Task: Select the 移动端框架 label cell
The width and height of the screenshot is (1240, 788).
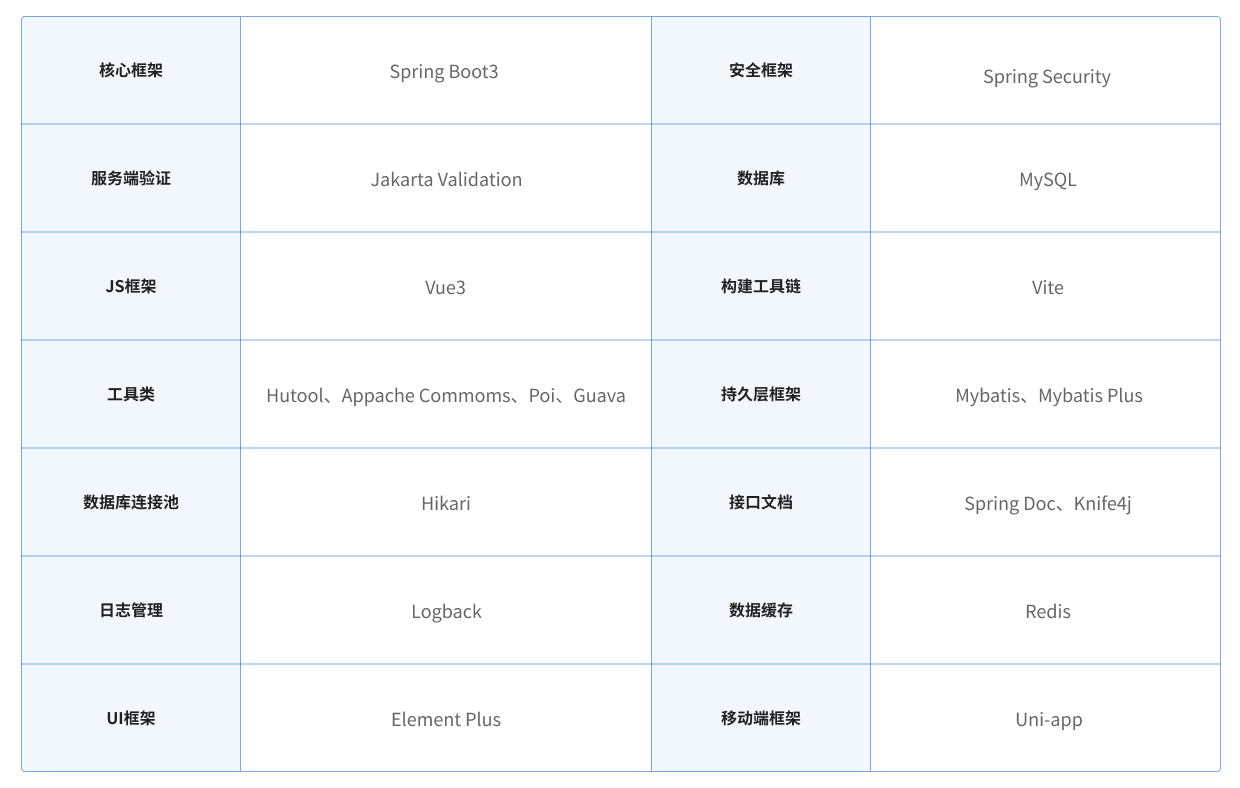Action: 761,717
